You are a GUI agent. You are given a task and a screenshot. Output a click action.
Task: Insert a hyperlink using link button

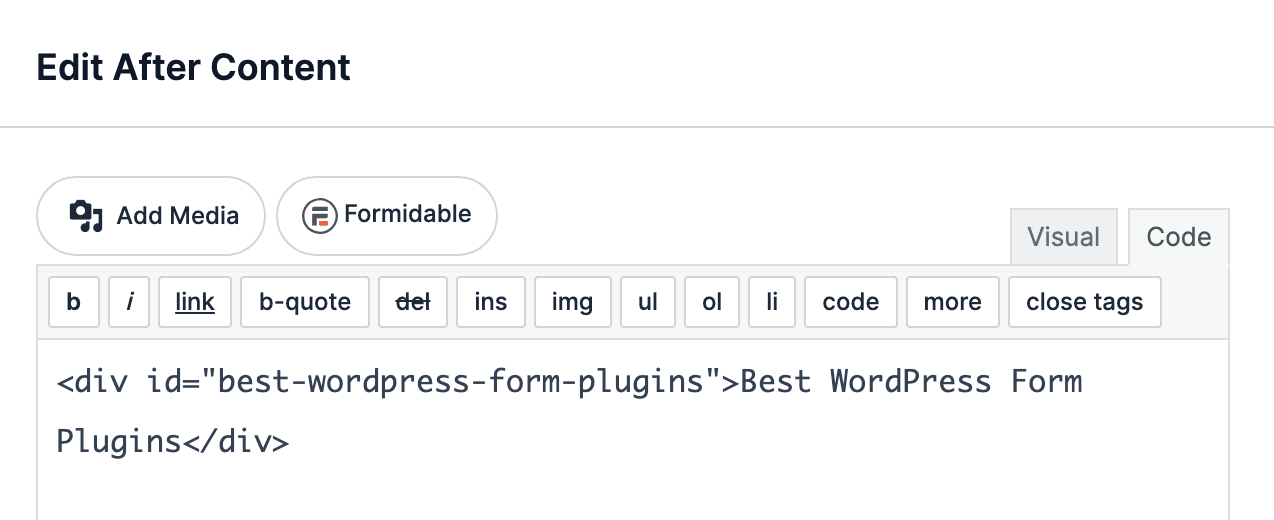[x=195, y=302]
